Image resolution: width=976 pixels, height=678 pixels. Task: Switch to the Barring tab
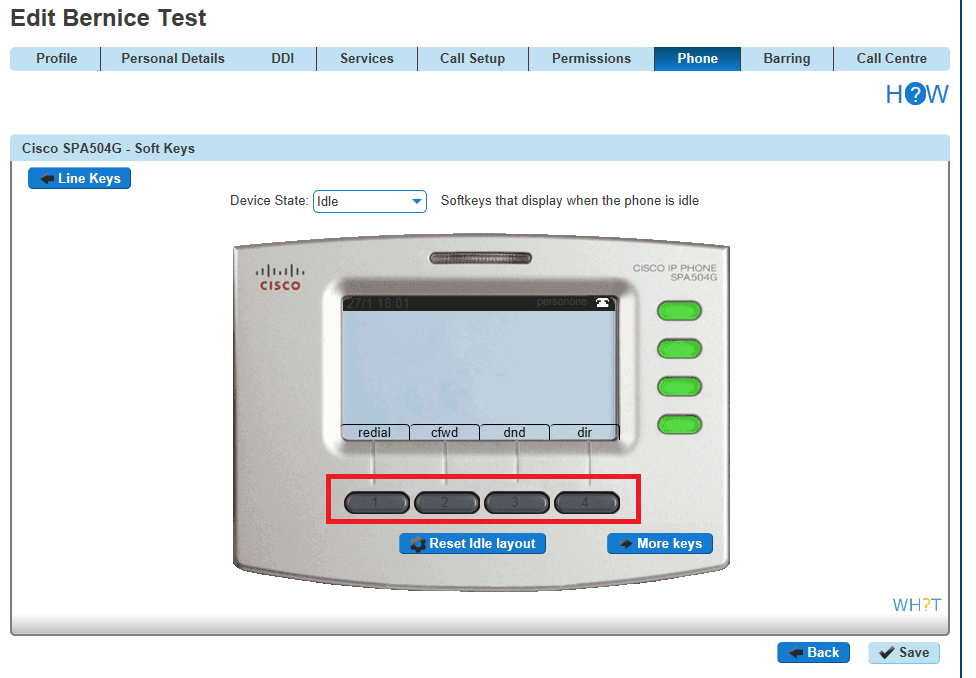pos(787,59)
